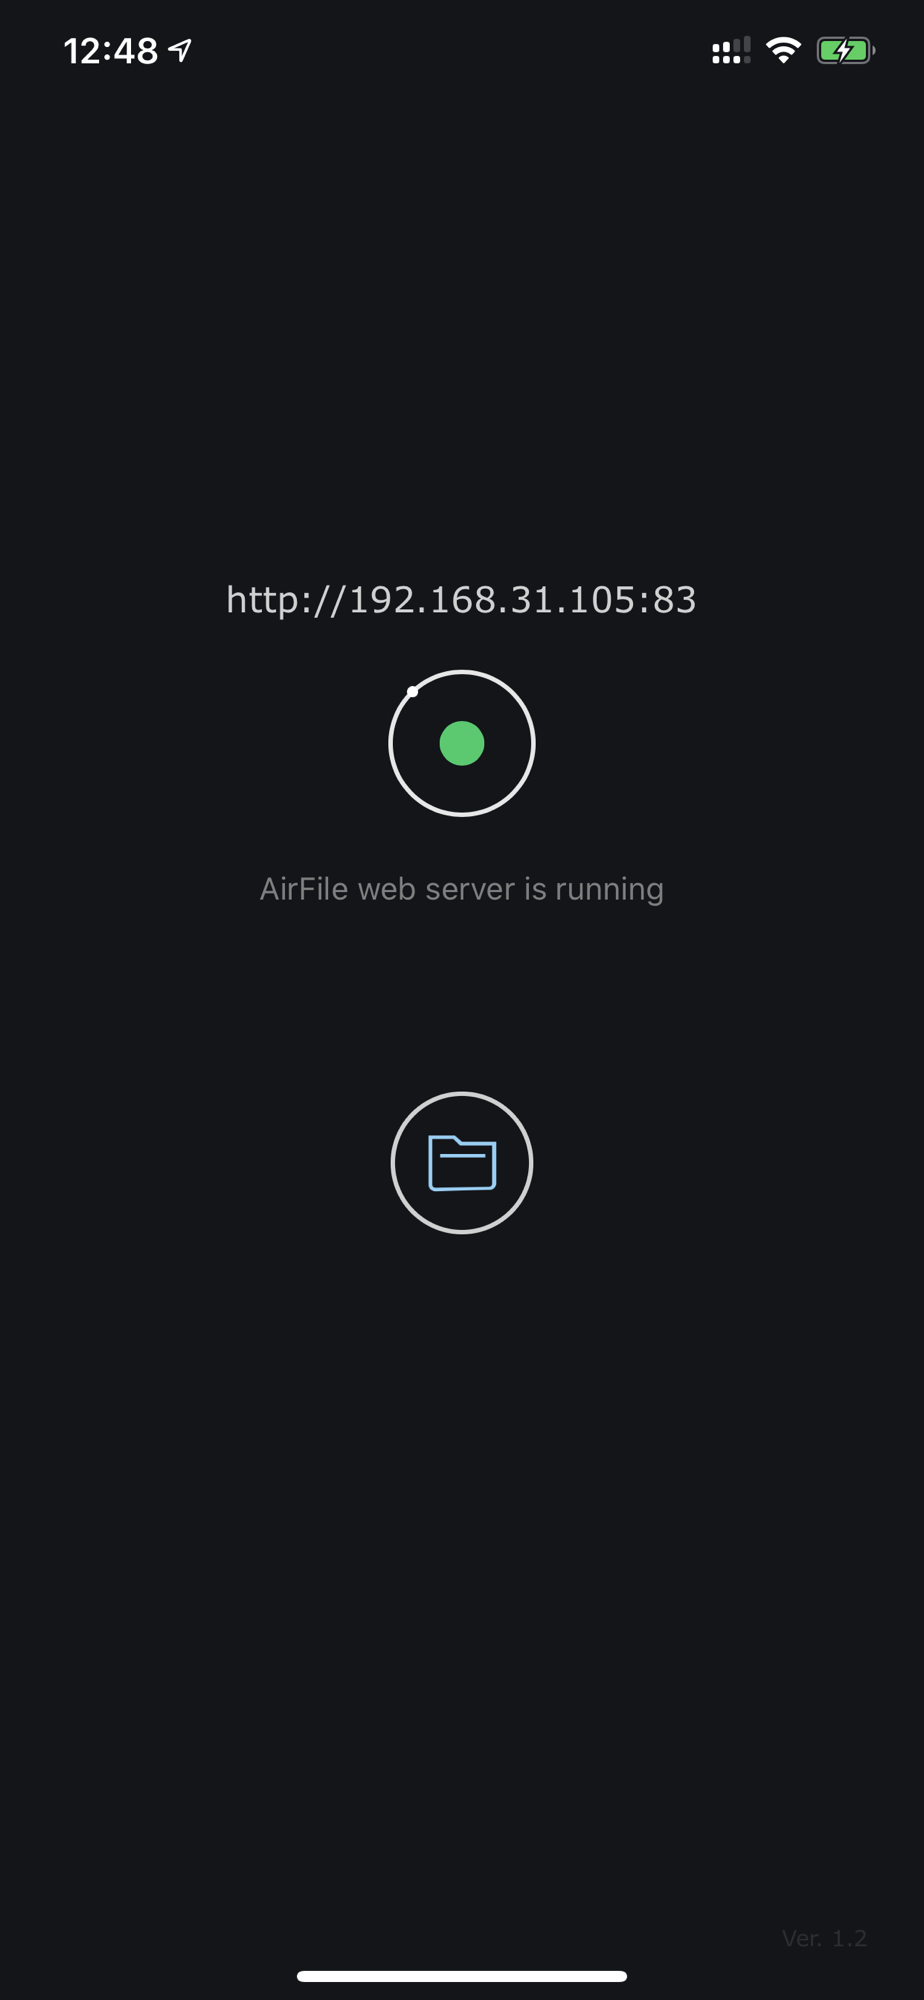The image size is (924, 2000).
Task: Tap the 12:48 clock in status bar
Action: point(111,51)
